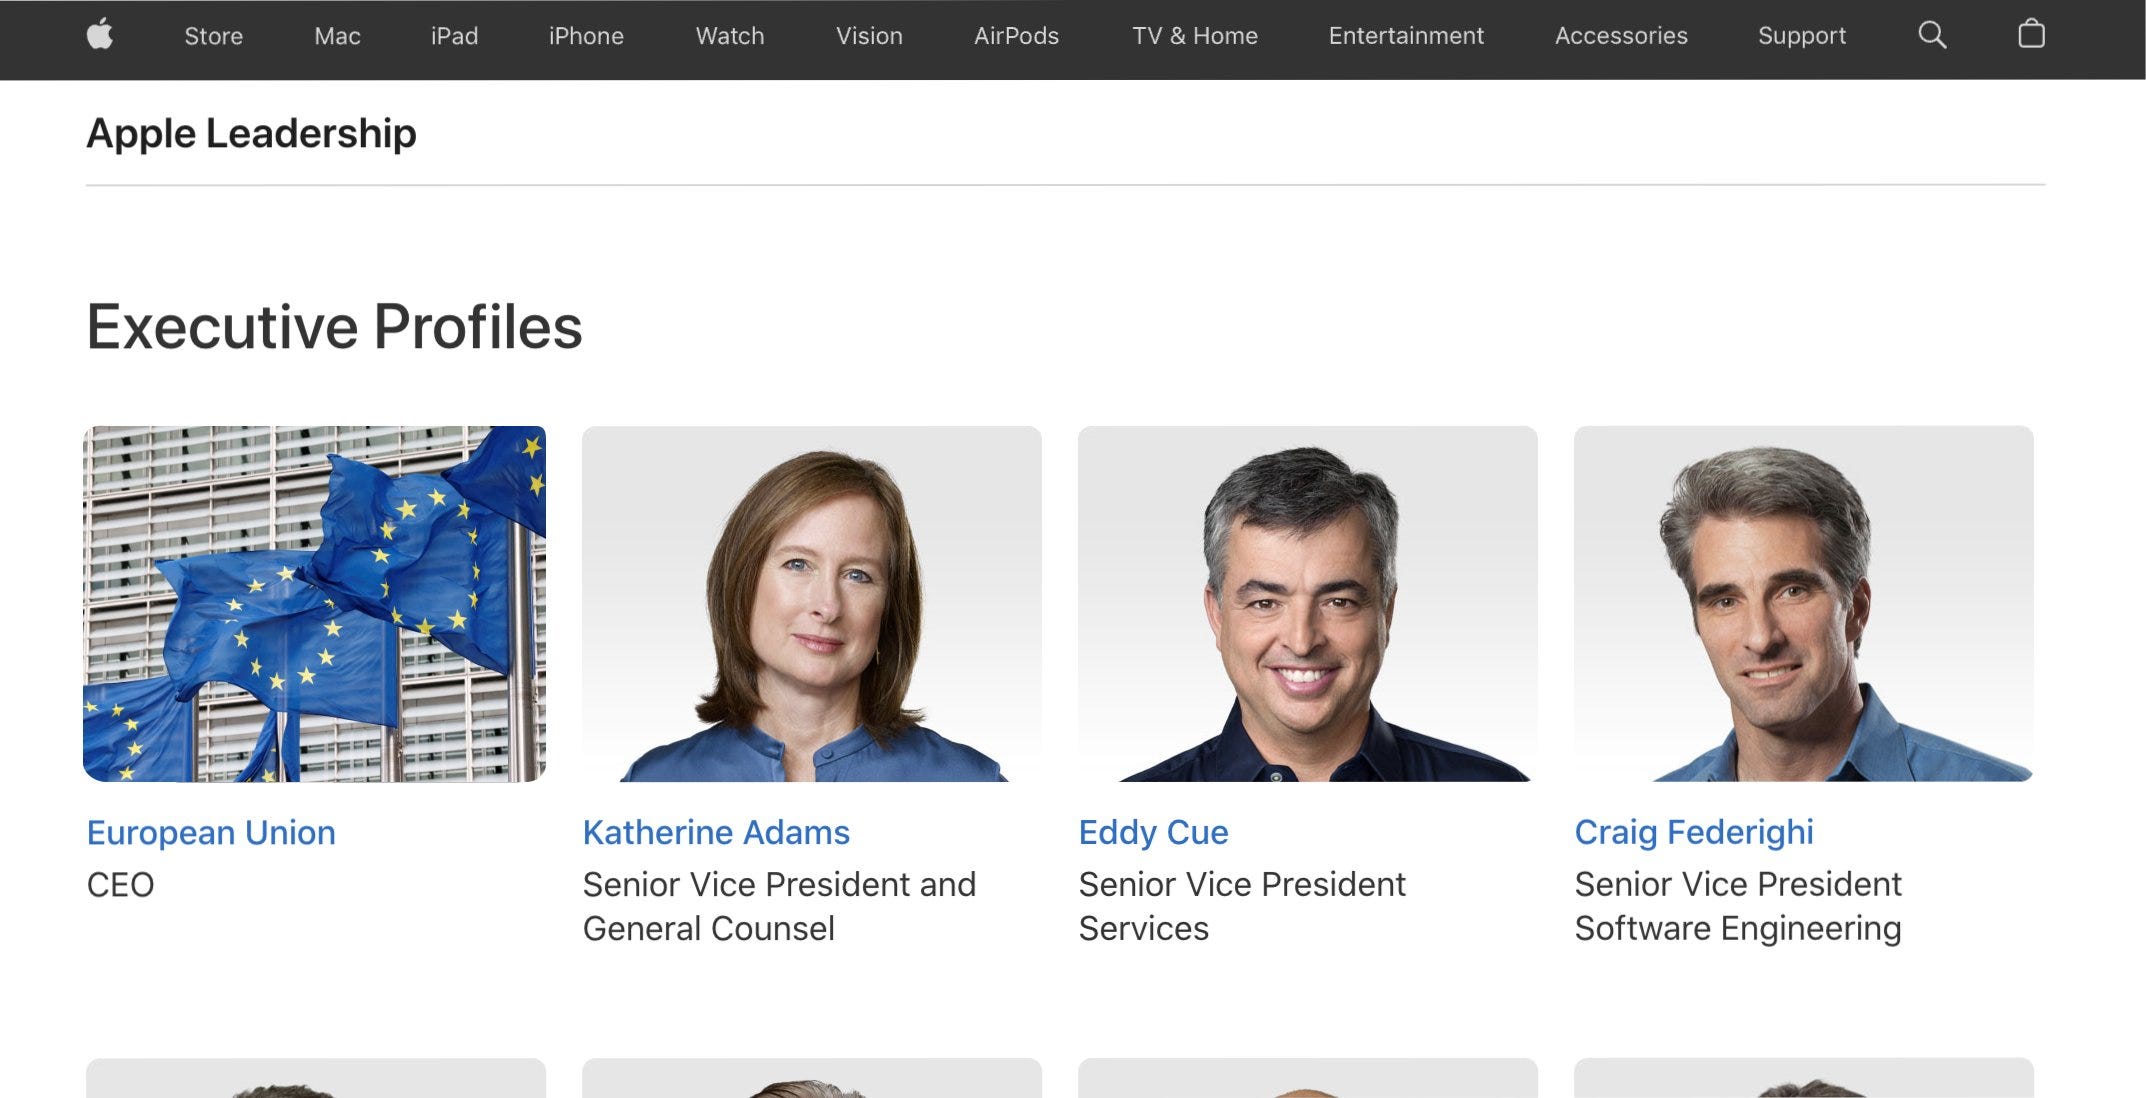Select iPhone in the navigation bar

586,36
